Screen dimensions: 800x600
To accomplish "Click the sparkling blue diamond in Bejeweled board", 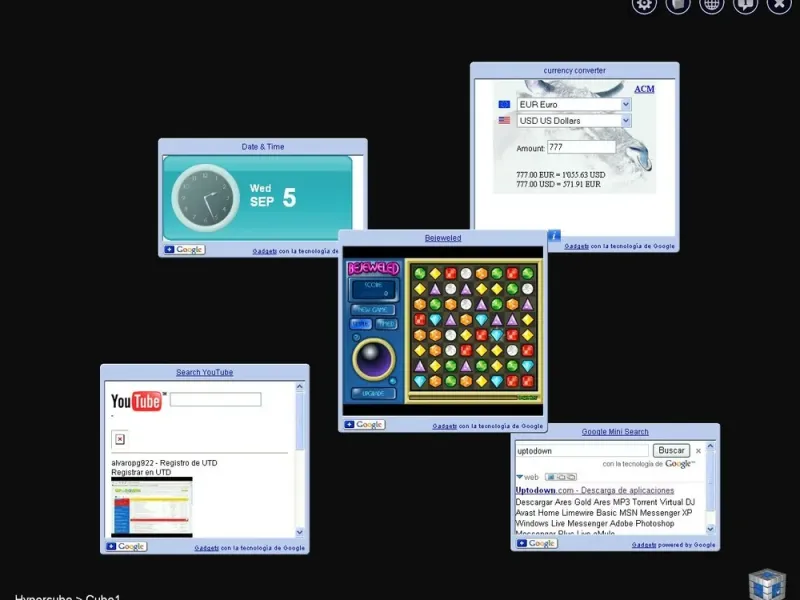I will tap(497, 335).
